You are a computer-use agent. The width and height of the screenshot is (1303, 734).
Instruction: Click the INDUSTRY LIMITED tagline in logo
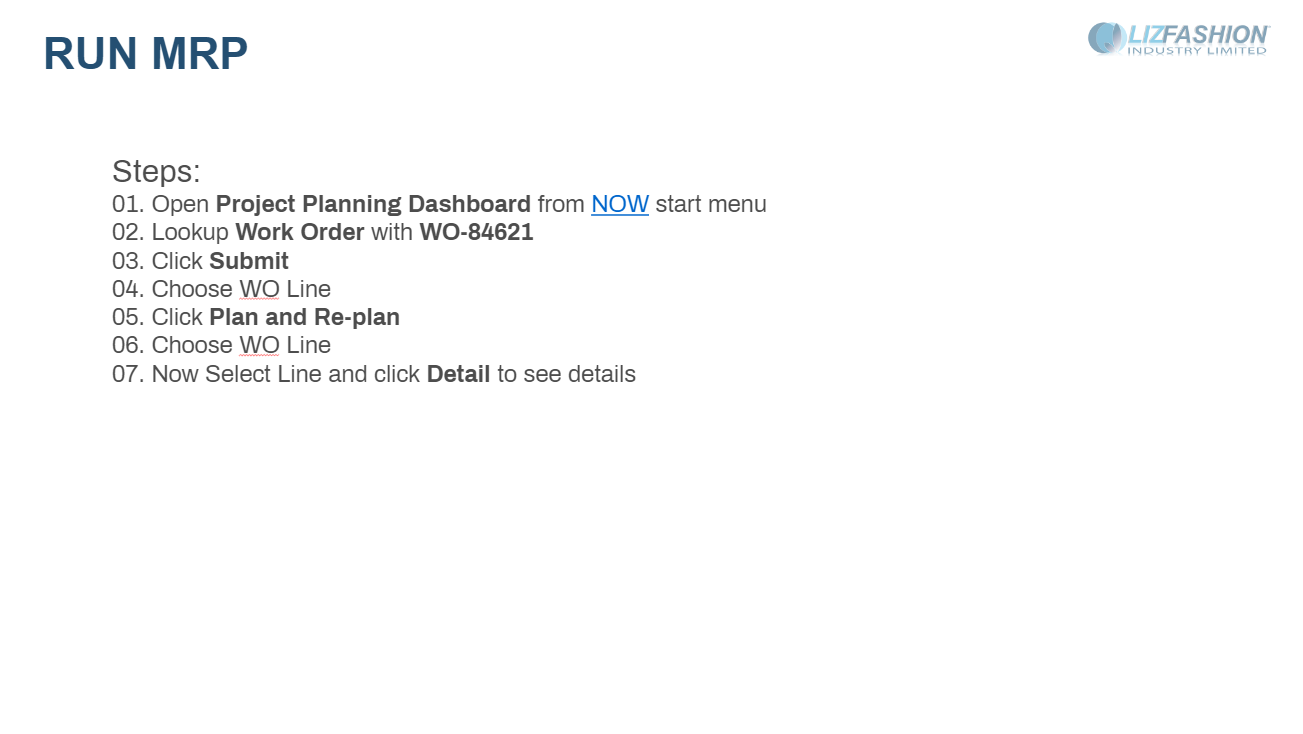point(1197,51)
